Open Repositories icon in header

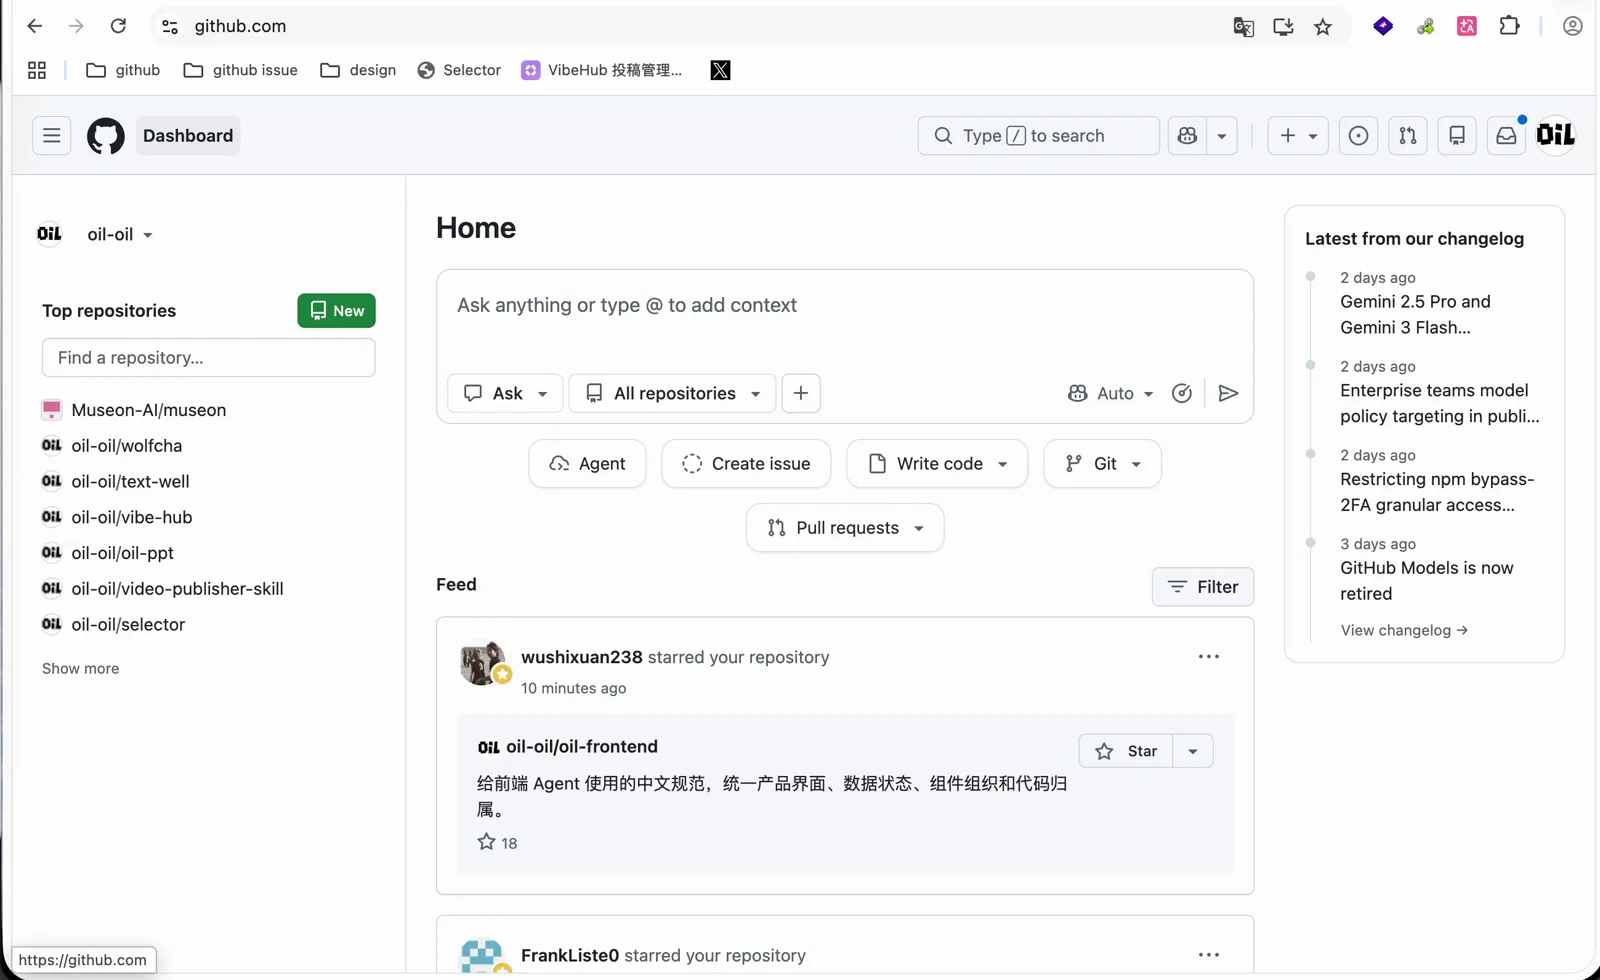click(x=1457, y=136)
